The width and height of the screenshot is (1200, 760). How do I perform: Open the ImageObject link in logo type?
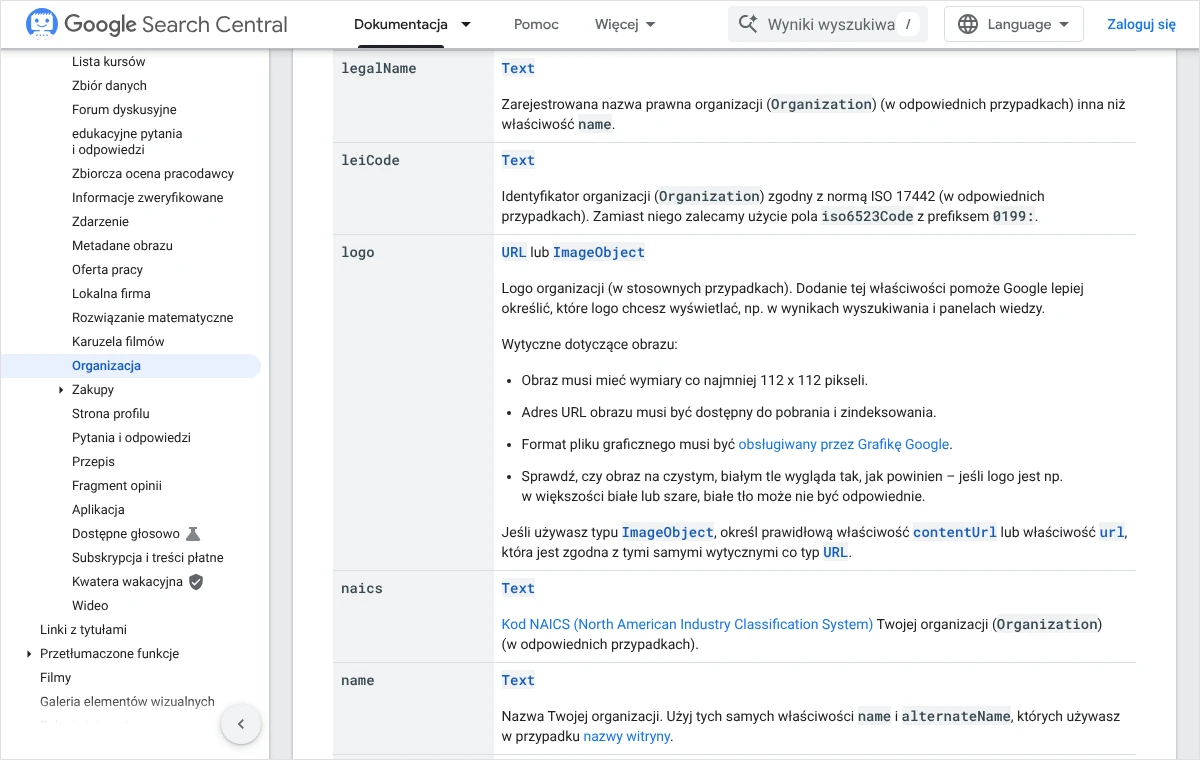pyautogui.click(x=599, y=252)
